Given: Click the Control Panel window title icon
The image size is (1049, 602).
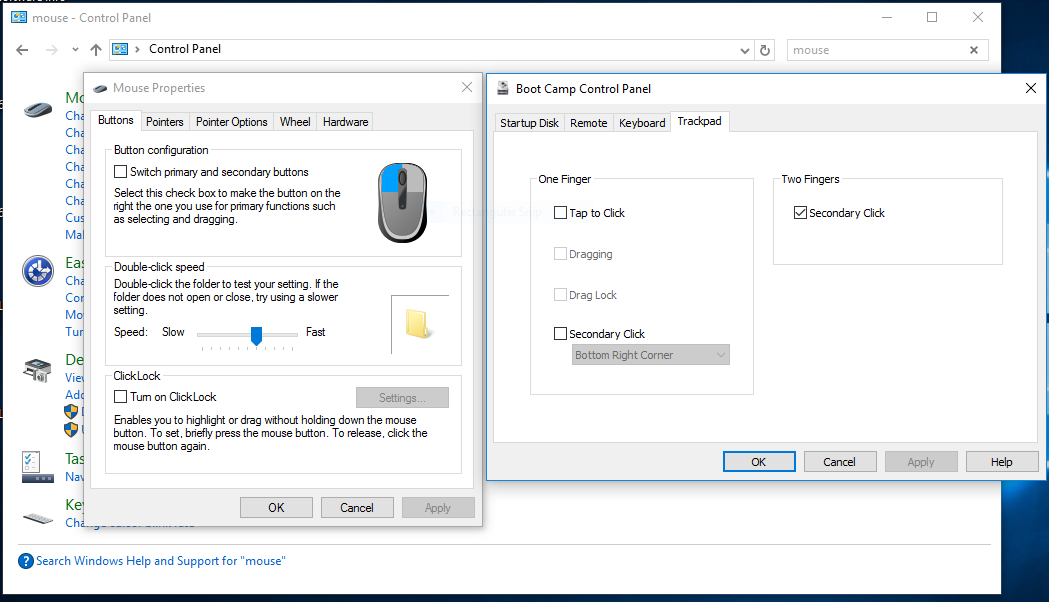Looking at the screenshot, I should click(19, 17).
